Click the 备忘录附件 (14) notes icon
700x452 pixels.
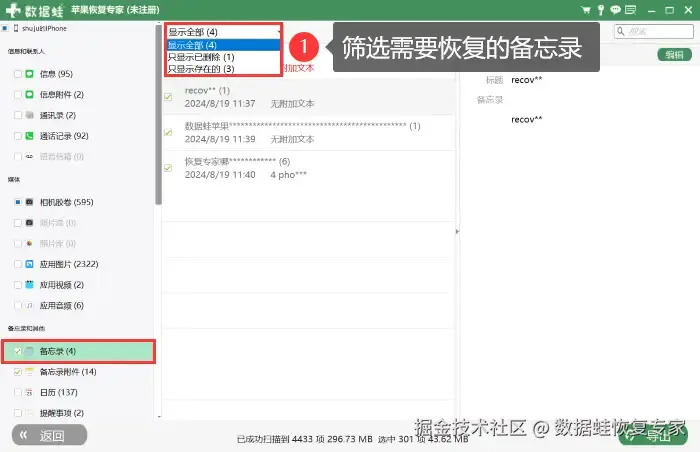(x=29, y=372)
